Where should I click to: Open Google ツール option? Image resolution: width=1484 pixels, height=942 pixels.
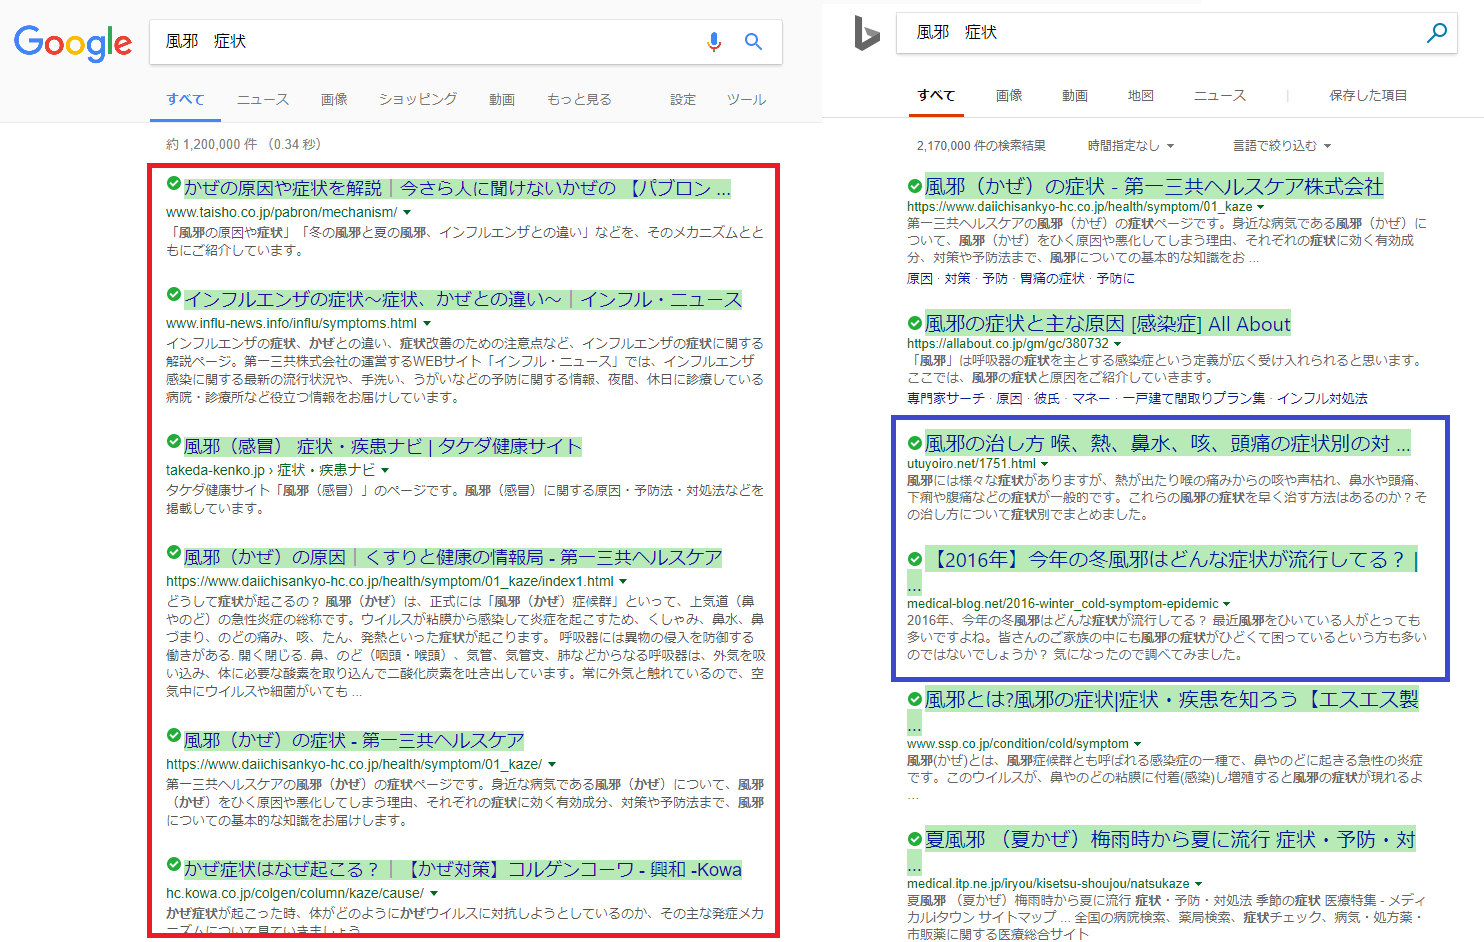click(746, 99)
